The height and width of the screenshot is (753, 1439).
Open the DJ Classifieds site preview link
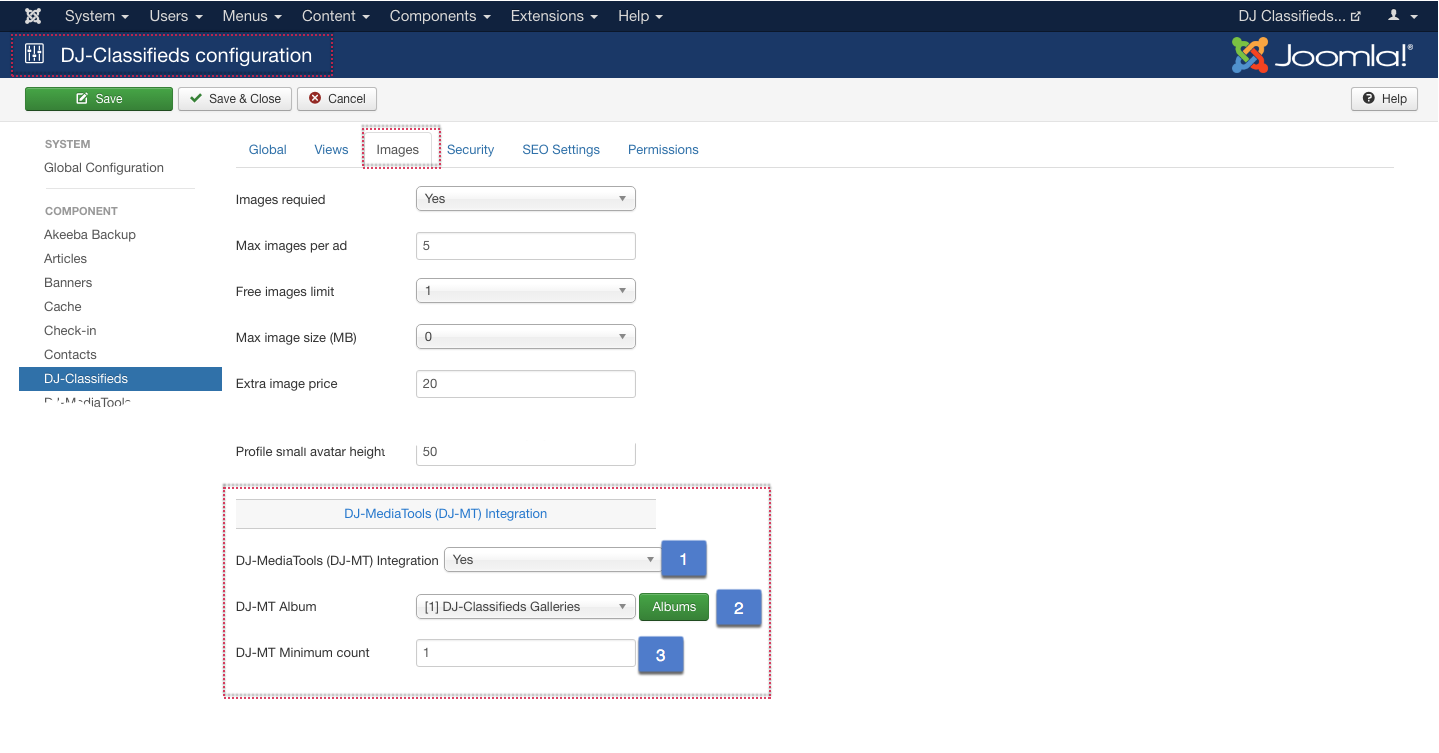pyautogui.click(x=1299, y=16)
